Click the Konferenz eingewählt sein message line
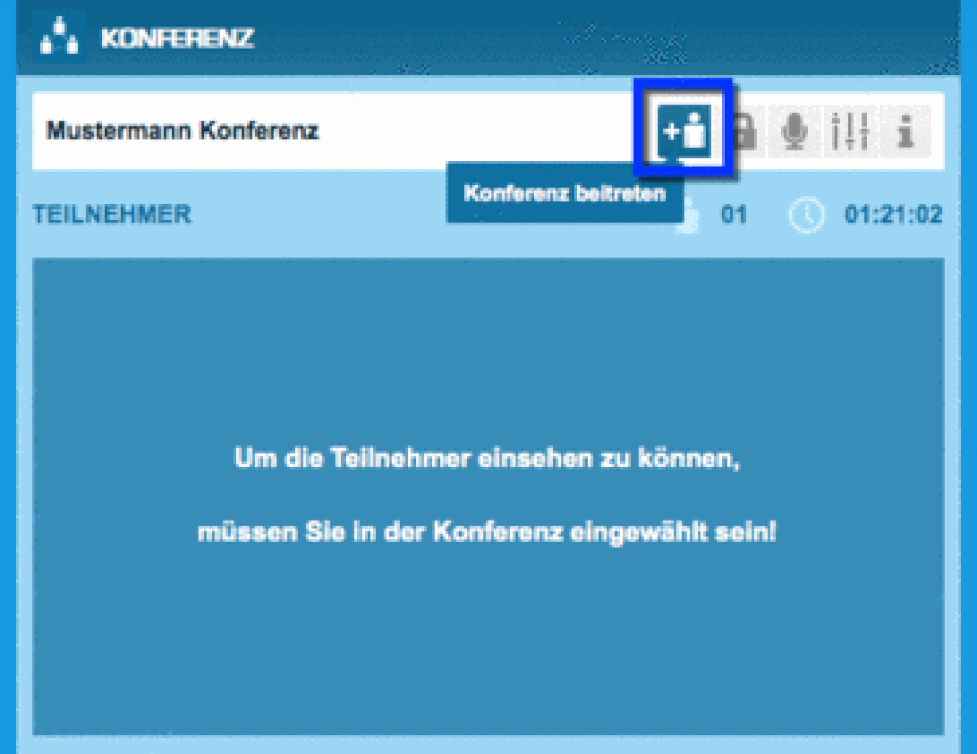 tap(487, 532)
